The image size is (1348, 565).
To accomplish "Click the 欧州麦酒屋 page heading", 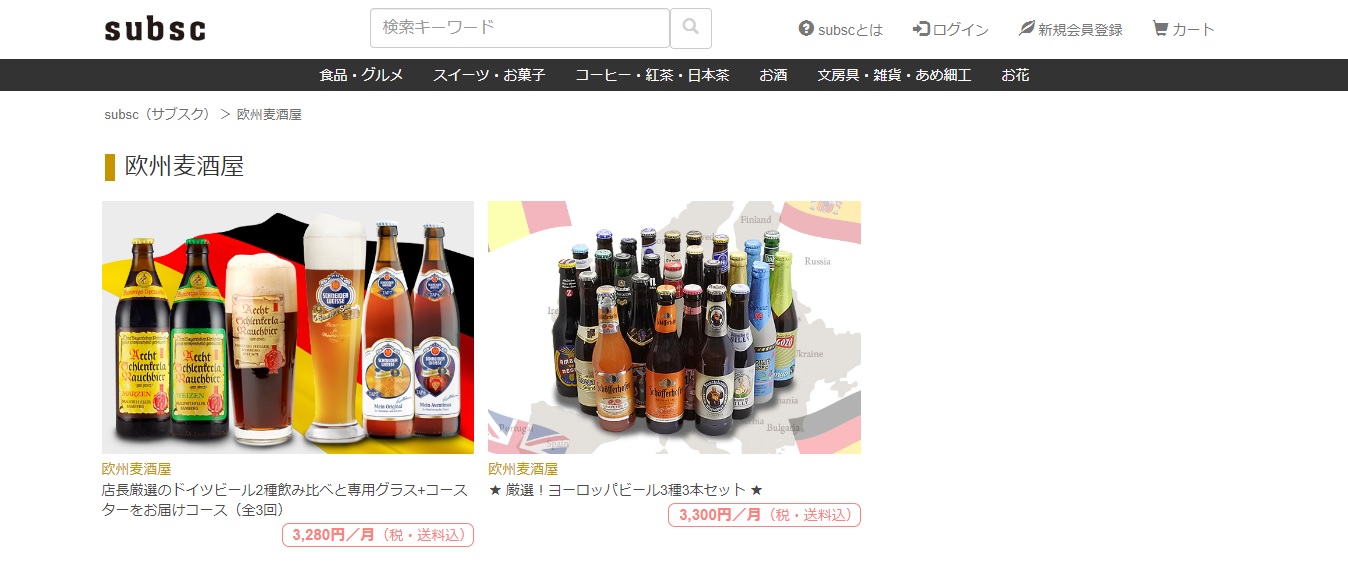I will pos(184,166).
